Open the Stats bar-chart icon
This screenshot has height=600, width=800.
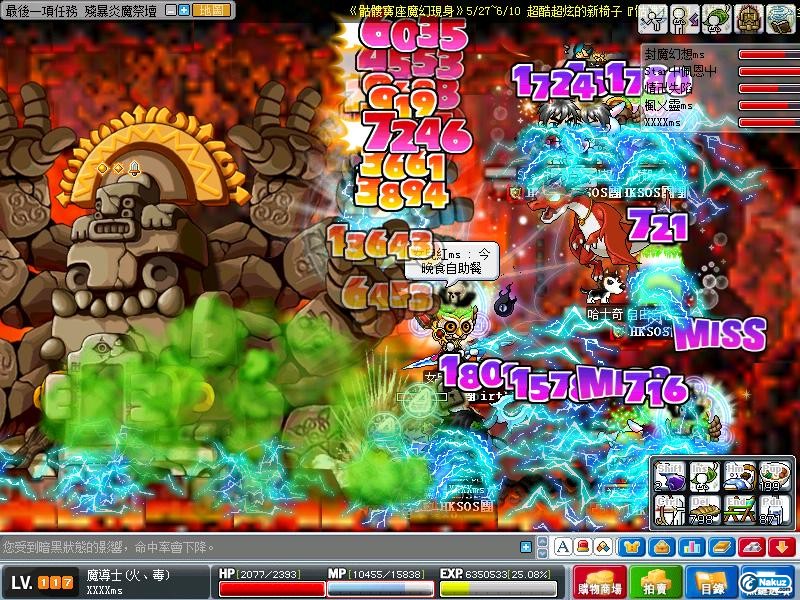[692, 547]
